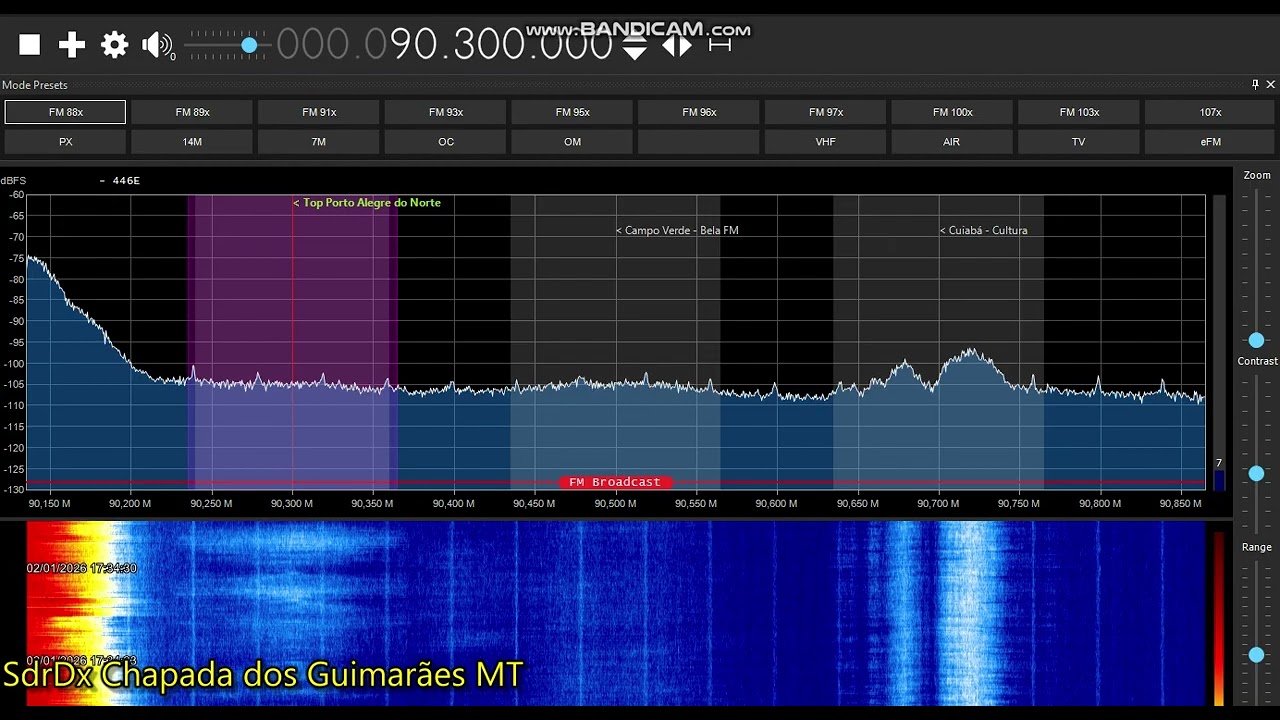Switch to the FM 95x preset
The width and height of the screenshot is (1280, 720).
pyautogui.click(x=572, y=112)
